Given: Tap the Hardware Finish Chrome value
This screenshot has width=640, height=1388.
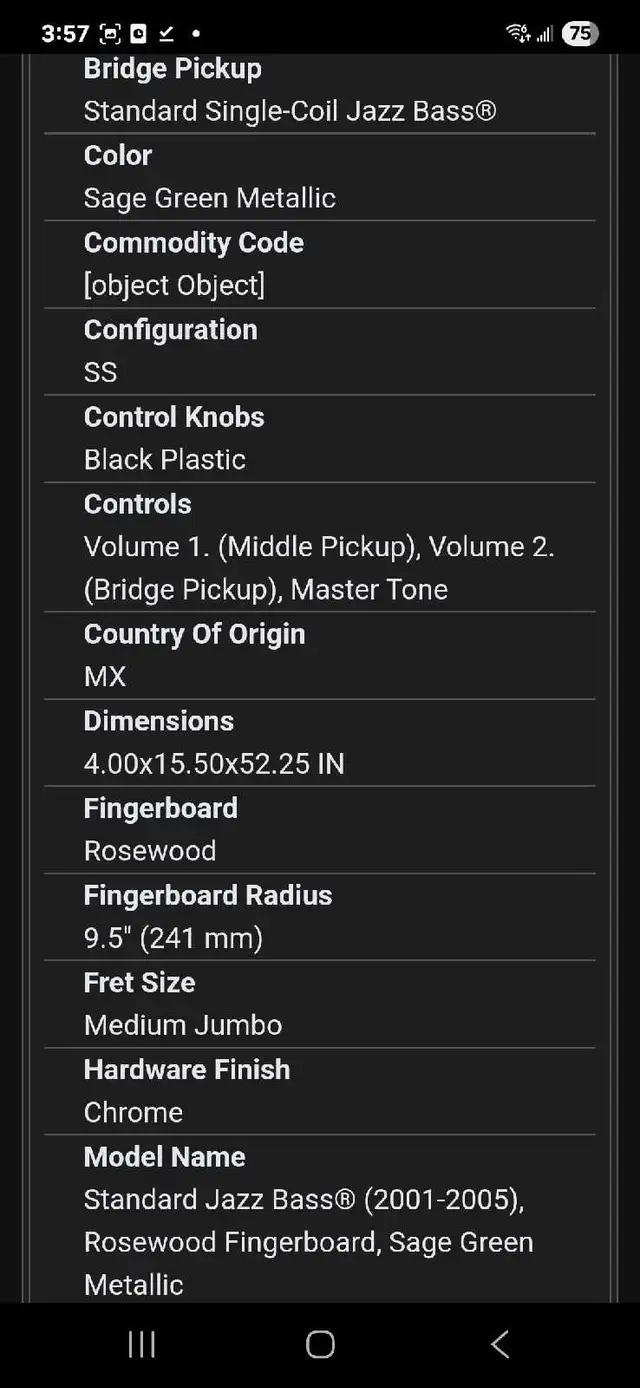Looking at the screenshot, I should coord(133,1112).
